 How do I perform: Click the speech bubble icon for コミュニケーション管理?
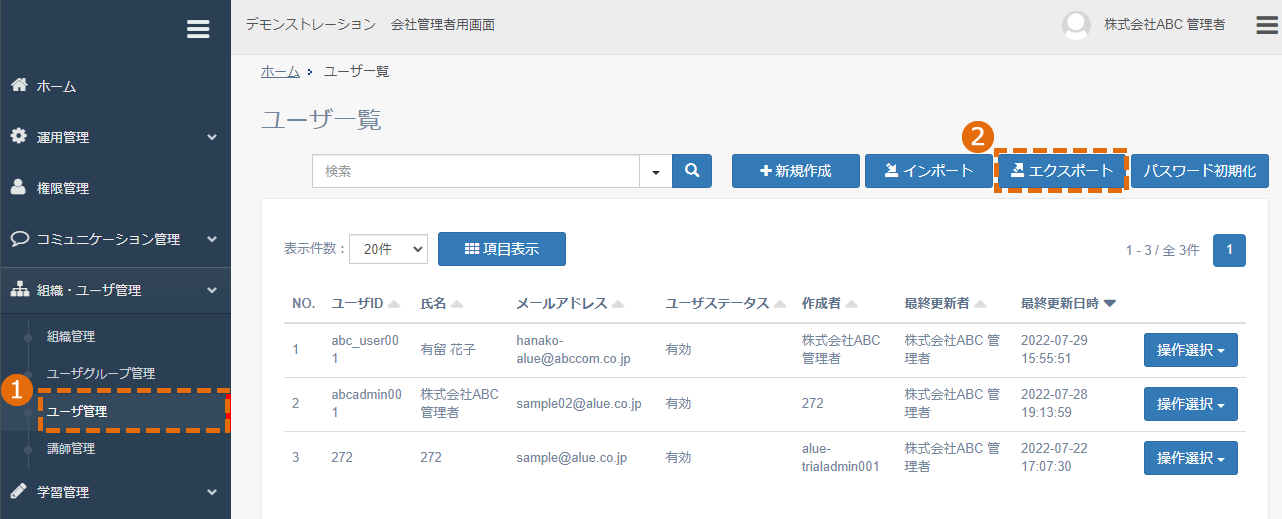click(18, 239)
